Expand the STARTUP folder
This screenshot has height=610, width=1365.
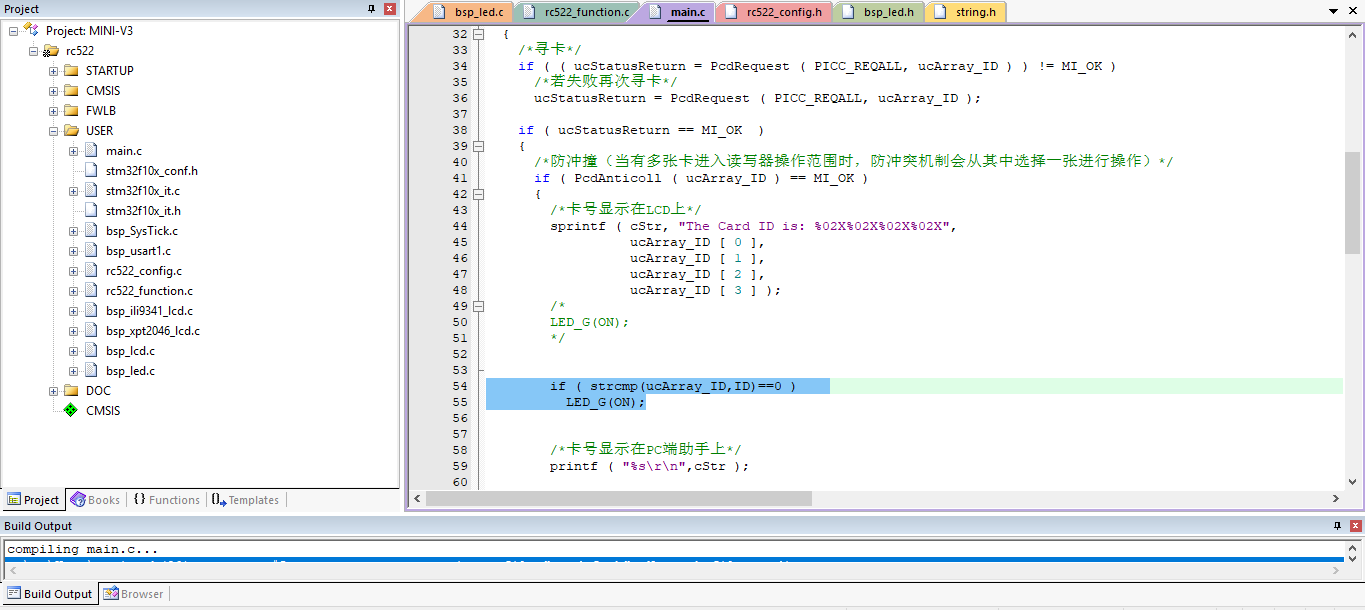tap(54, 71)
